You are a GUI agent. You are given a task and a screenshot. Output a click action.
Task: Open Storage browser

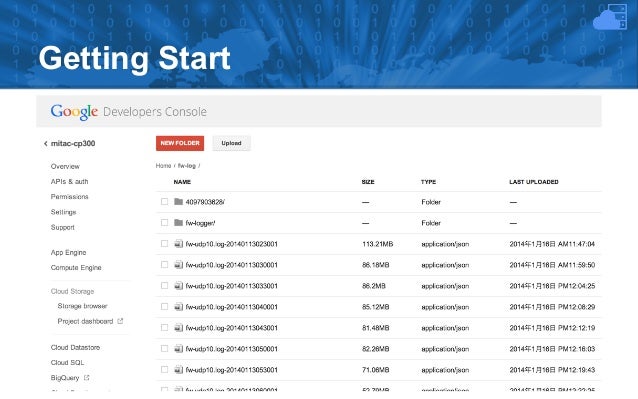pyautogui.click(x=83, y=306)
